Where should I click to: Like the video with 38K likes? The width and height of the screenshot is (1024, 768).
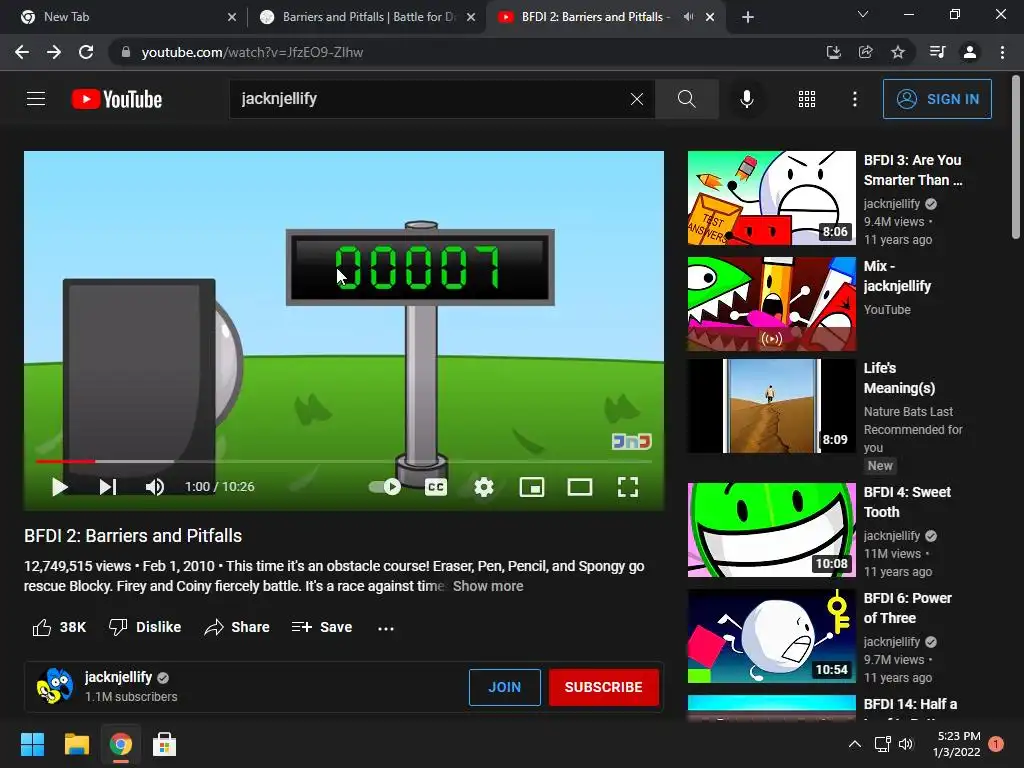tap(59, 627)
